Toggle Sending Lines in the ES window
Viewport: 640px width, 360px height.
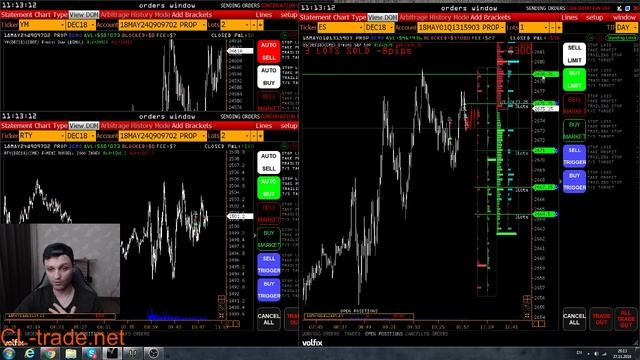621,38
